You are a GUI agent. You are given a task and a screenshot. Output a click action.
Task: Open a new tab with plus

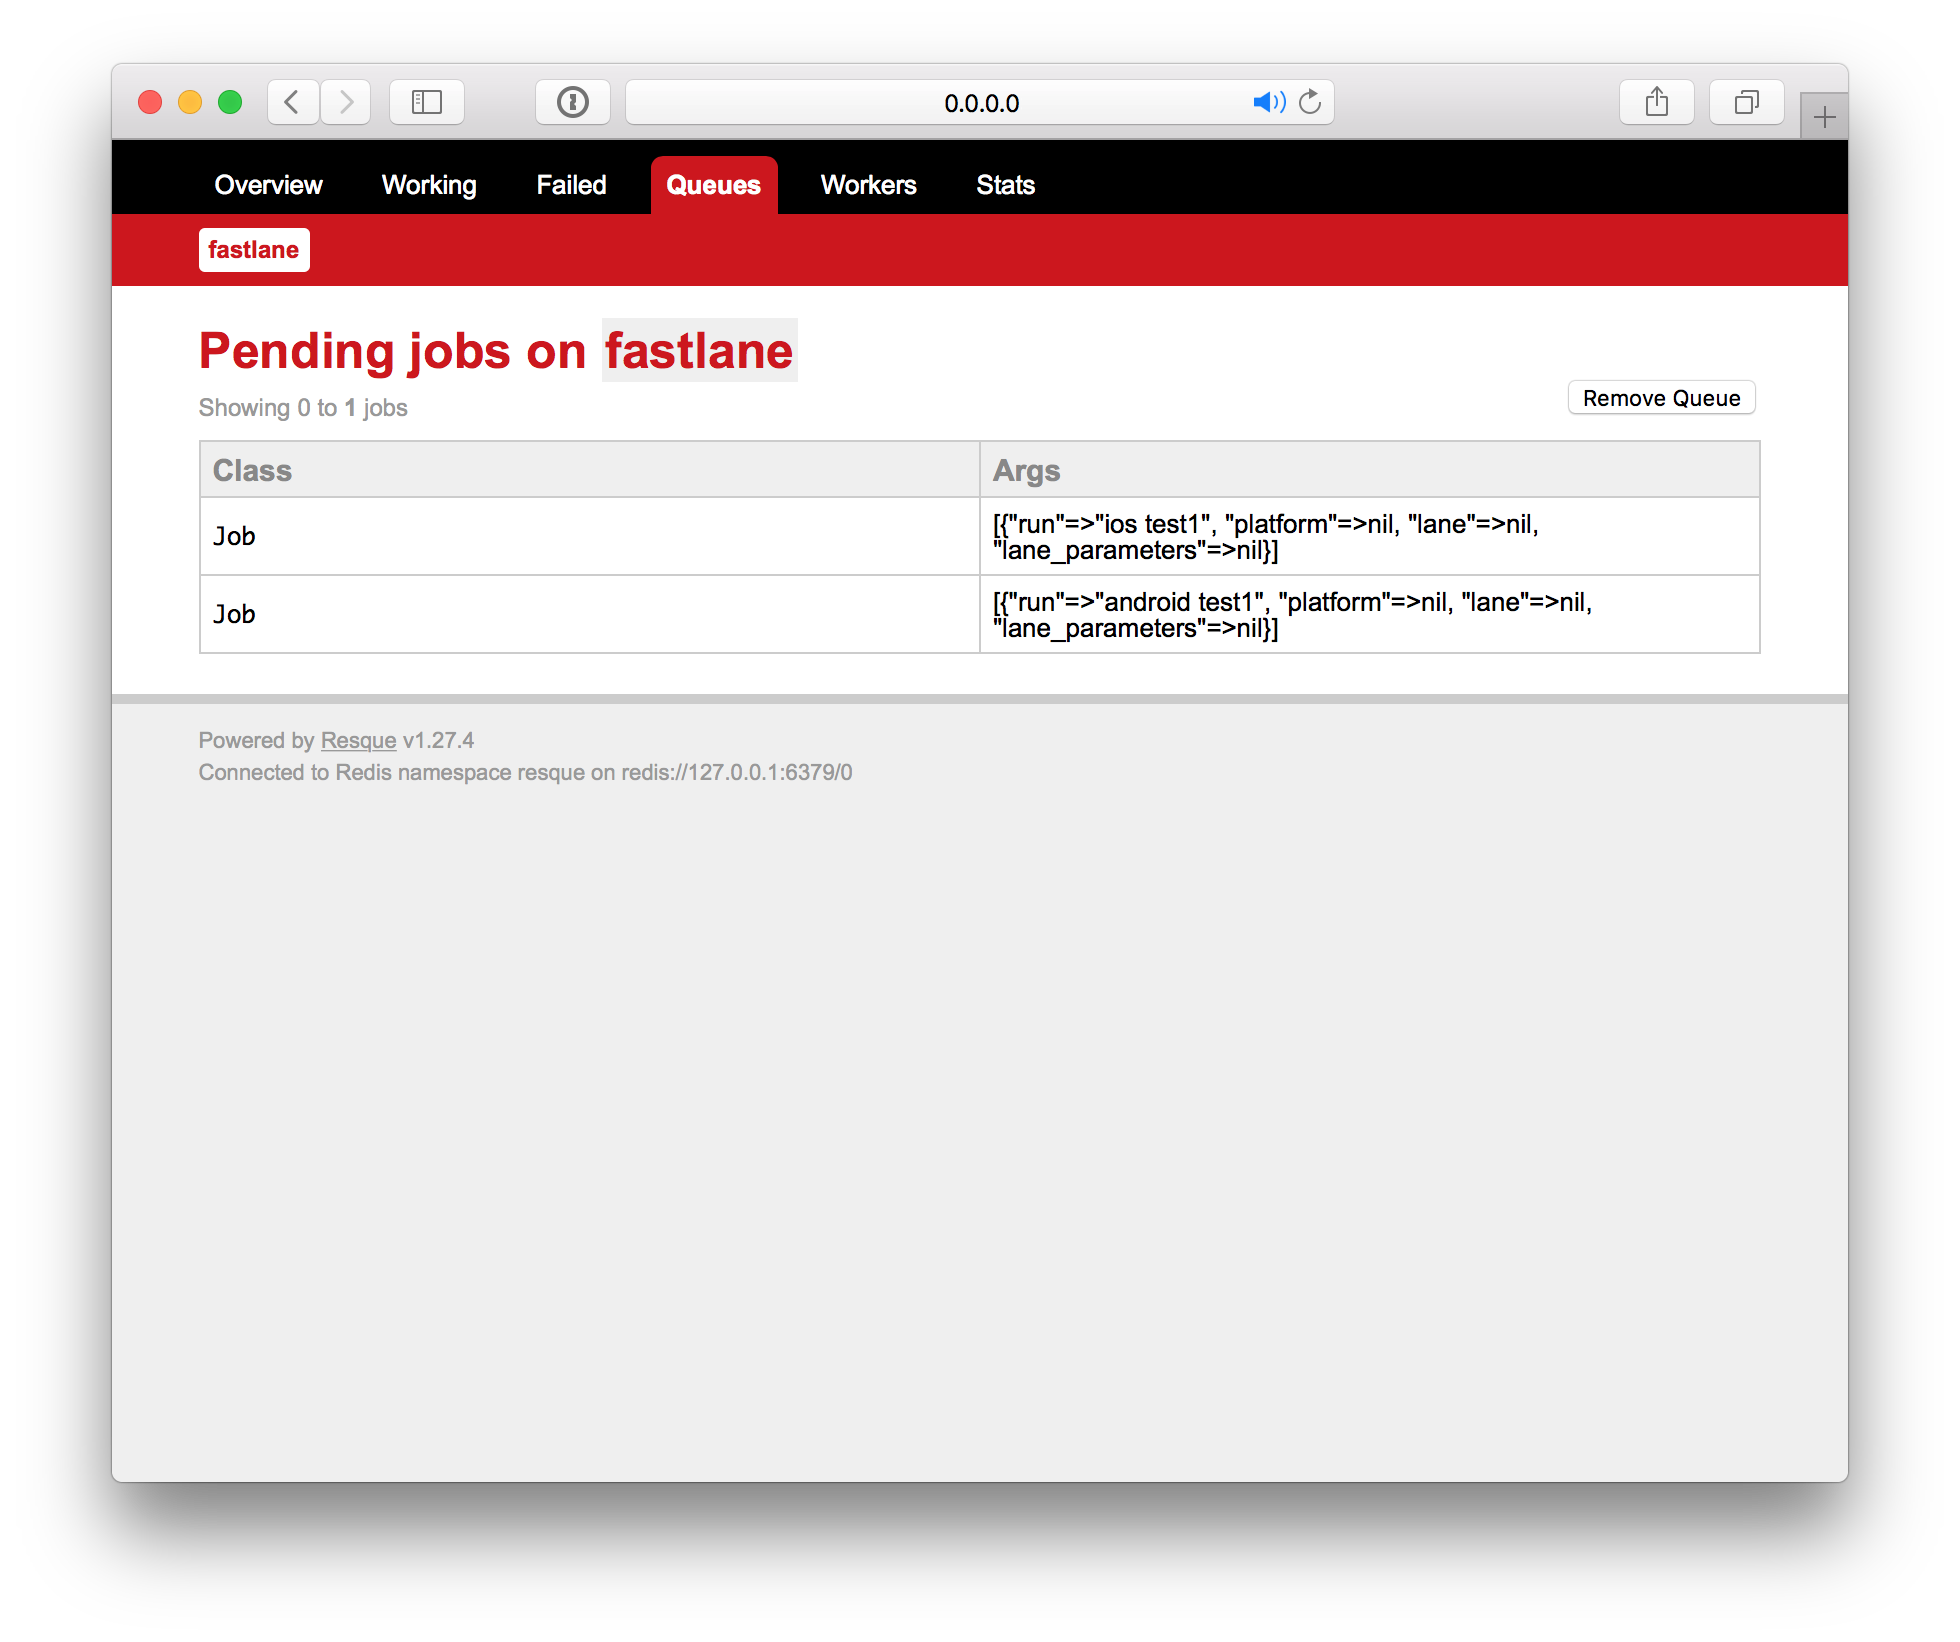pos(1823,118)
